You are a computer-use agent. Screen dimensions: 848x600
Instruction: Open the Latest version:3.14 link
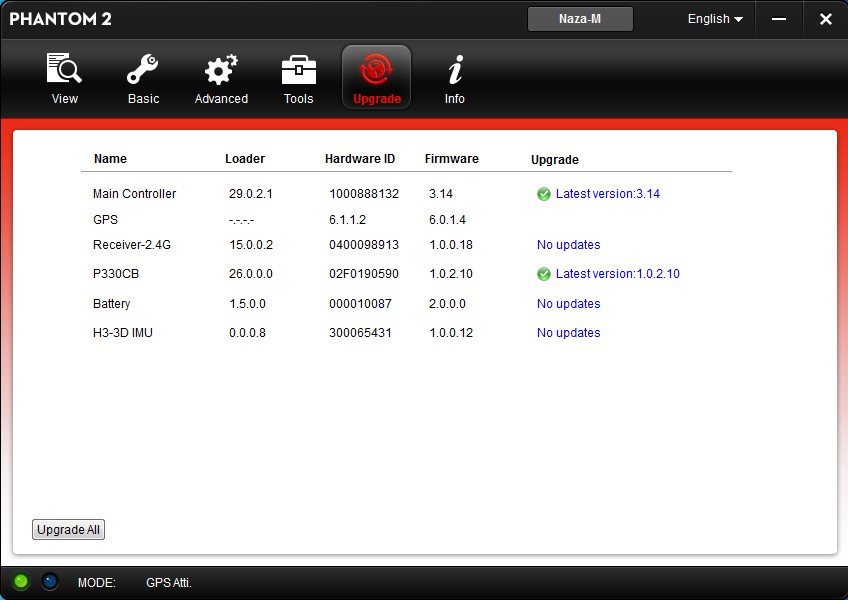coord(607,194)
